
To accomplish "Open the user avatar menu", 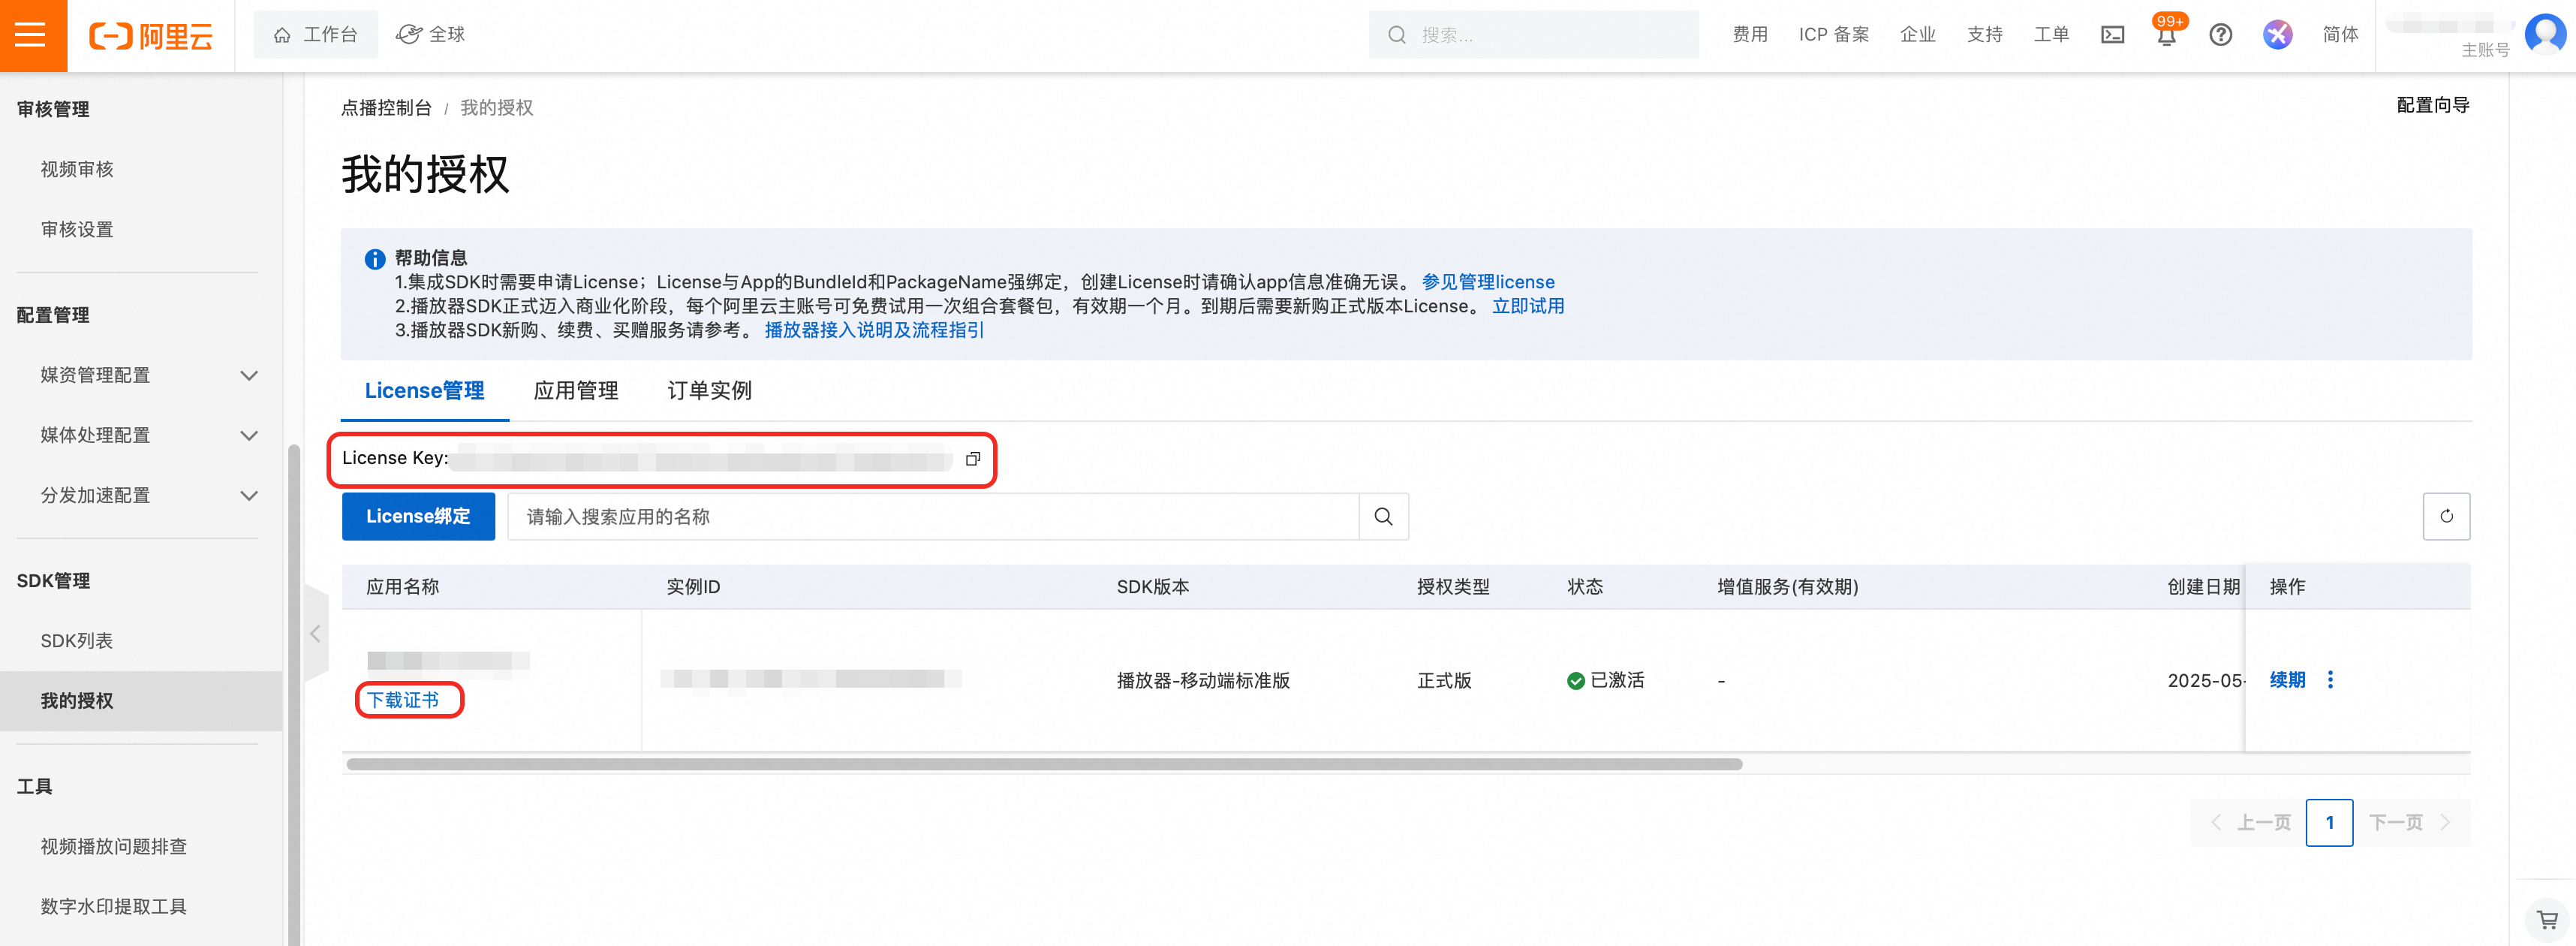I will (x=2545, y=35).
